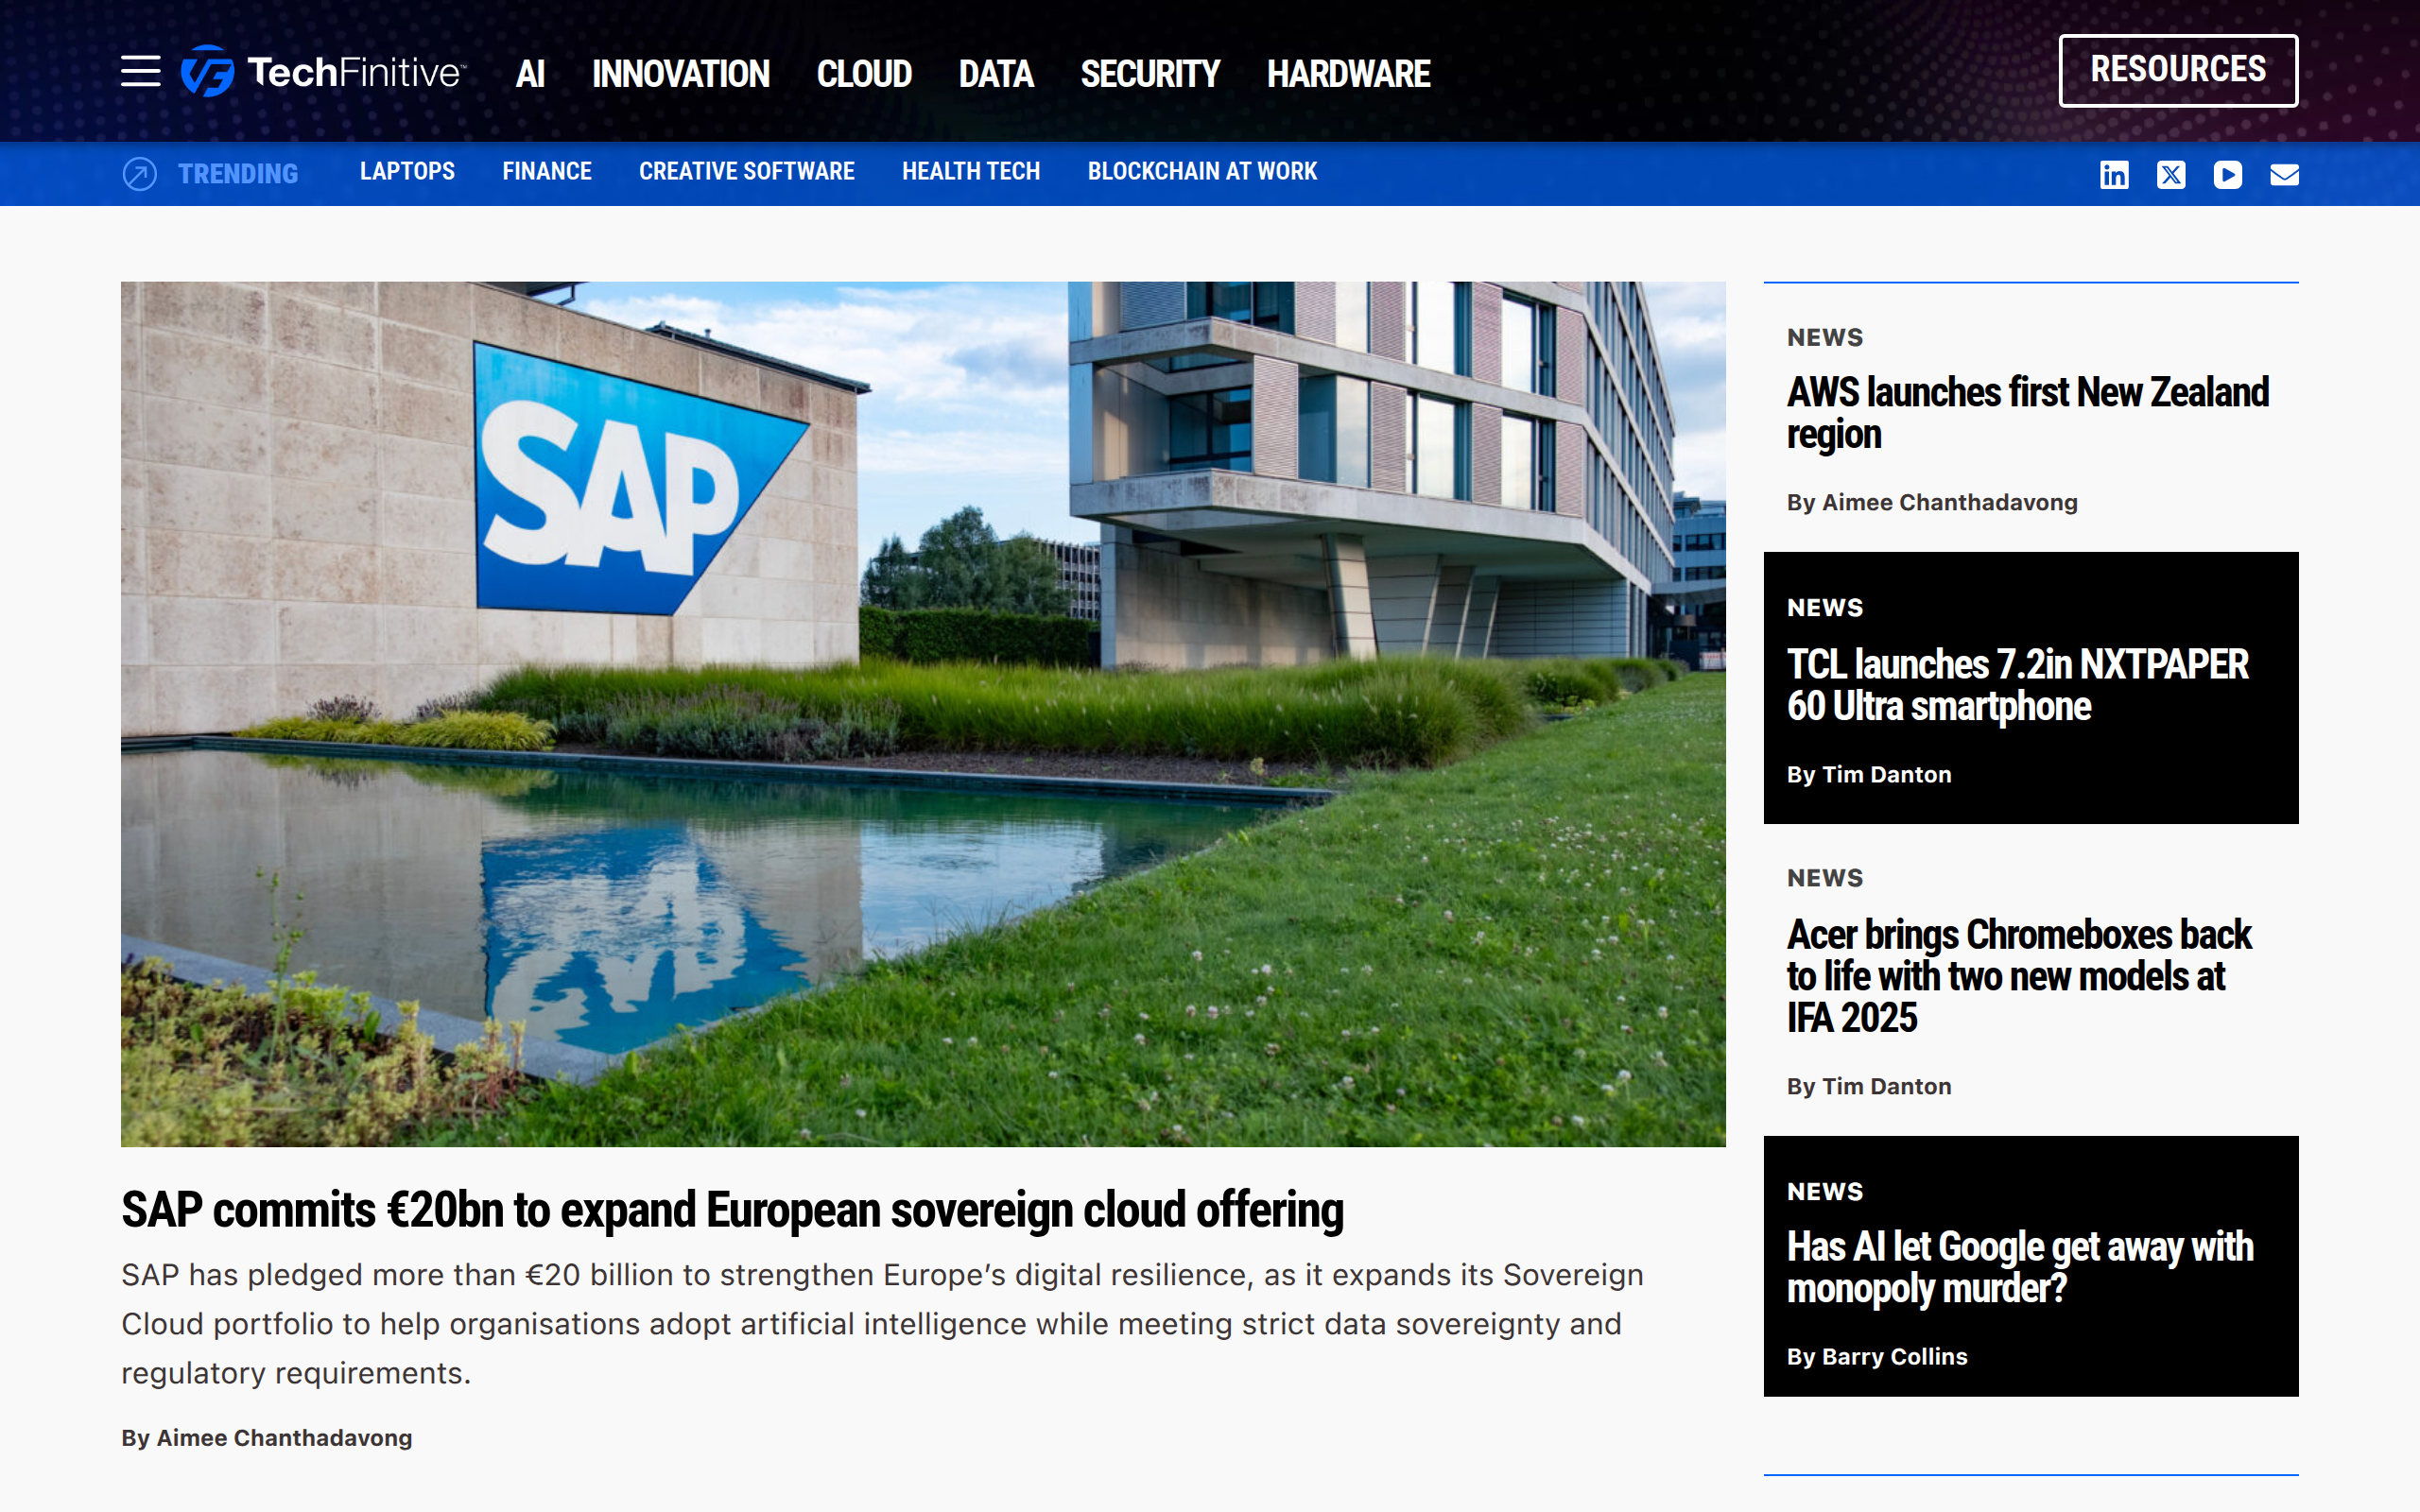Open TCL launches NXTPAPER 60 Ultra article
Screen dimensions: 2420x1512
tap(2018, 685)
